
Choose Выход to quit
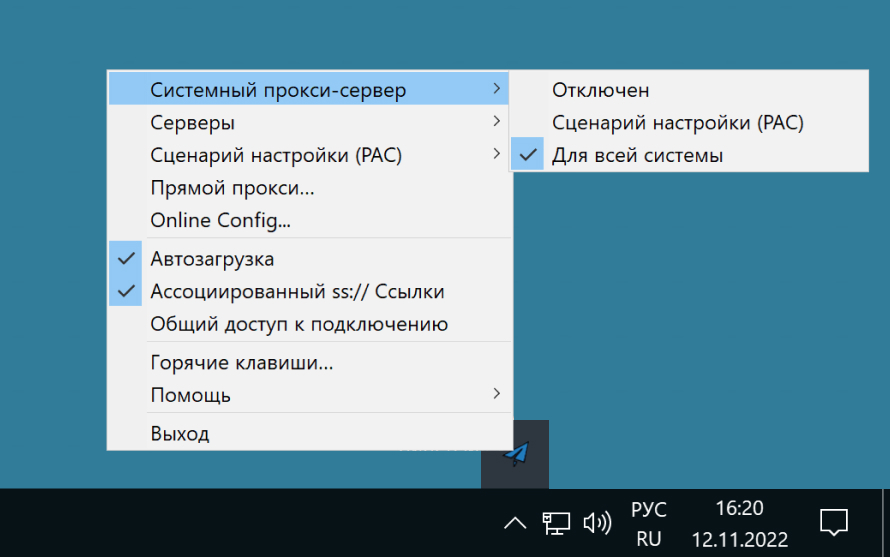tap(310, 433)
